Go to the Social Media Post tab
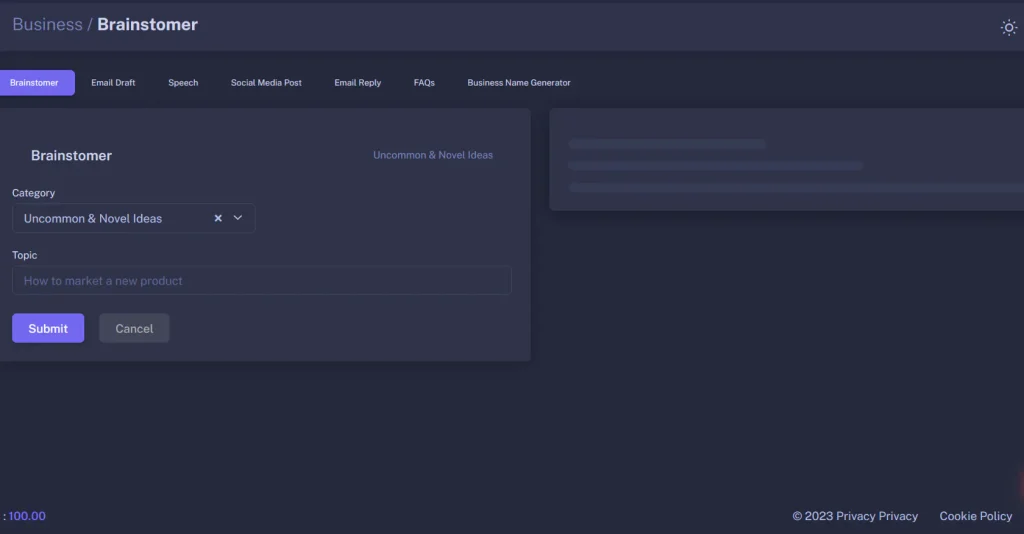1024x534 pixels. [x=266, y=83]
